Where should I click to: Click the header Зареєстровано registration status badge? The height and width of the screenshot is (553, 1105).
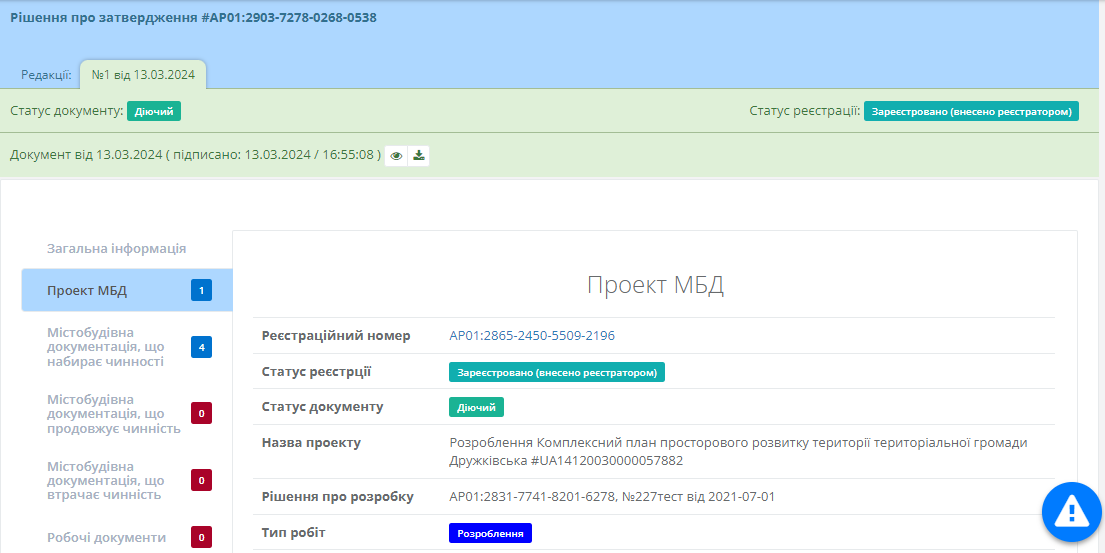tap(971, 111)
